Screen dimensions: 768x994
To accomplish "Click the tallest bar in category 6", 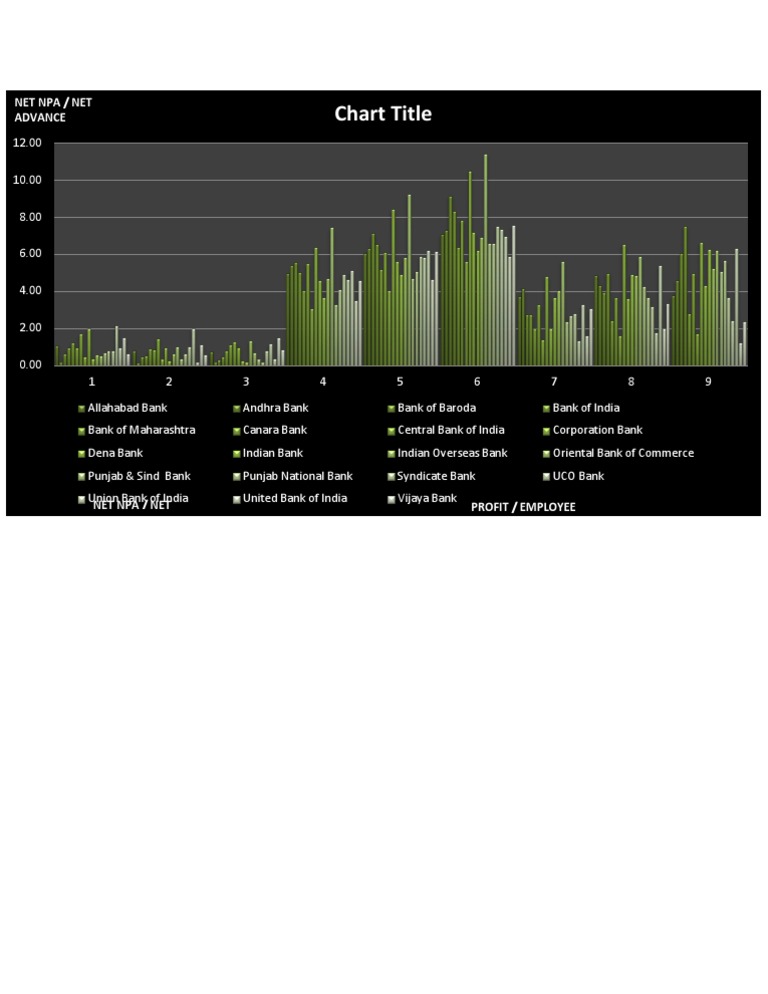I will click(486, 260).
